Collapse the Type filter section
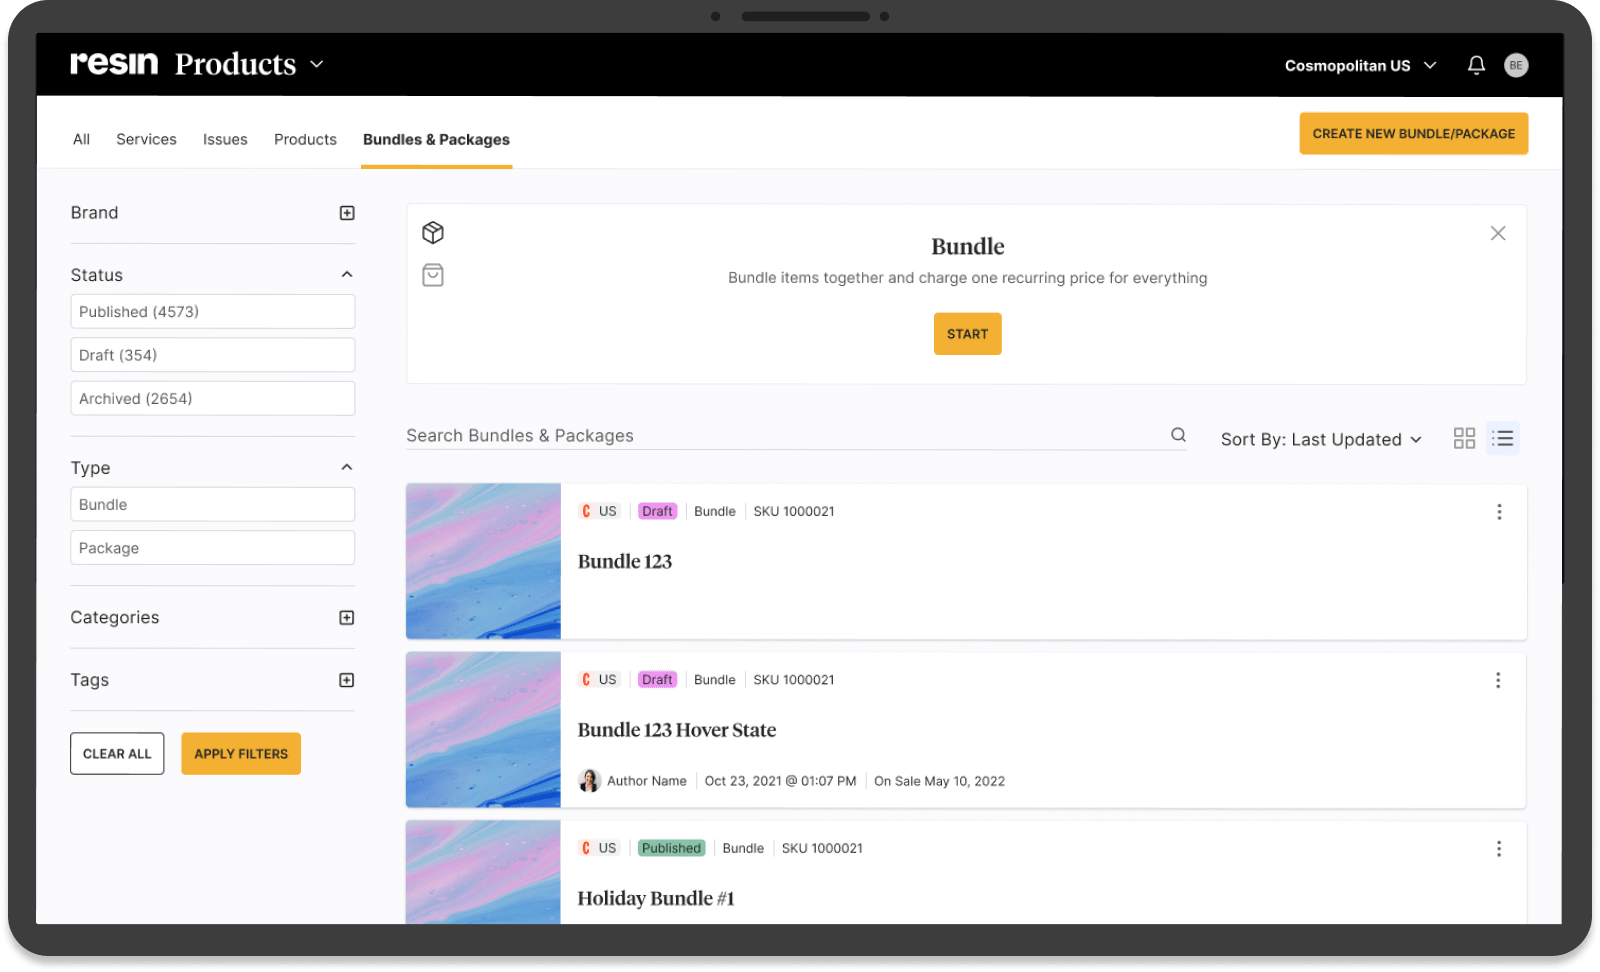1600x972 pixels. 346,466
